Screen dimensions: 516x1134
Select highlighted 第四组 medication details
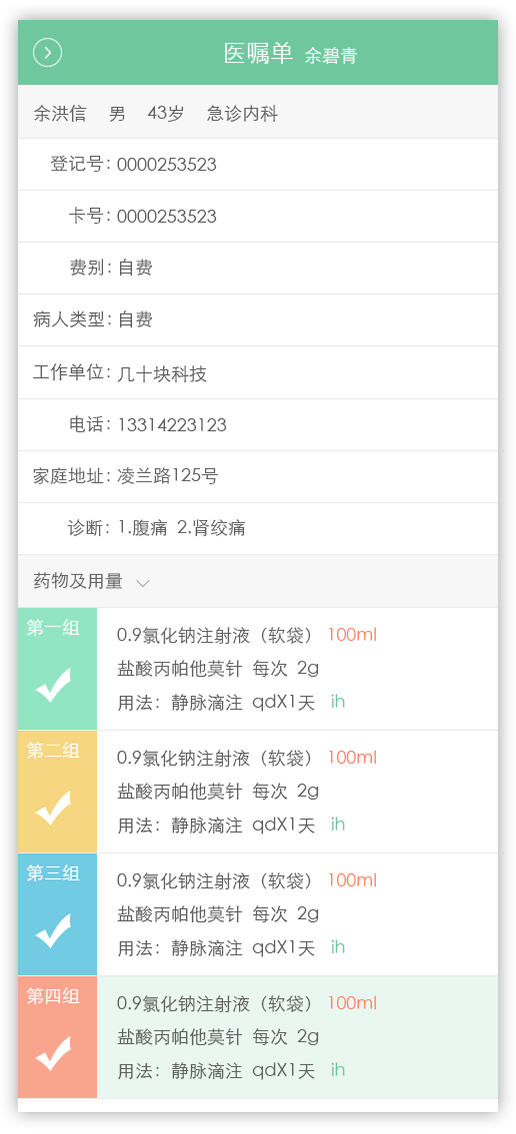click(297, 1037)
